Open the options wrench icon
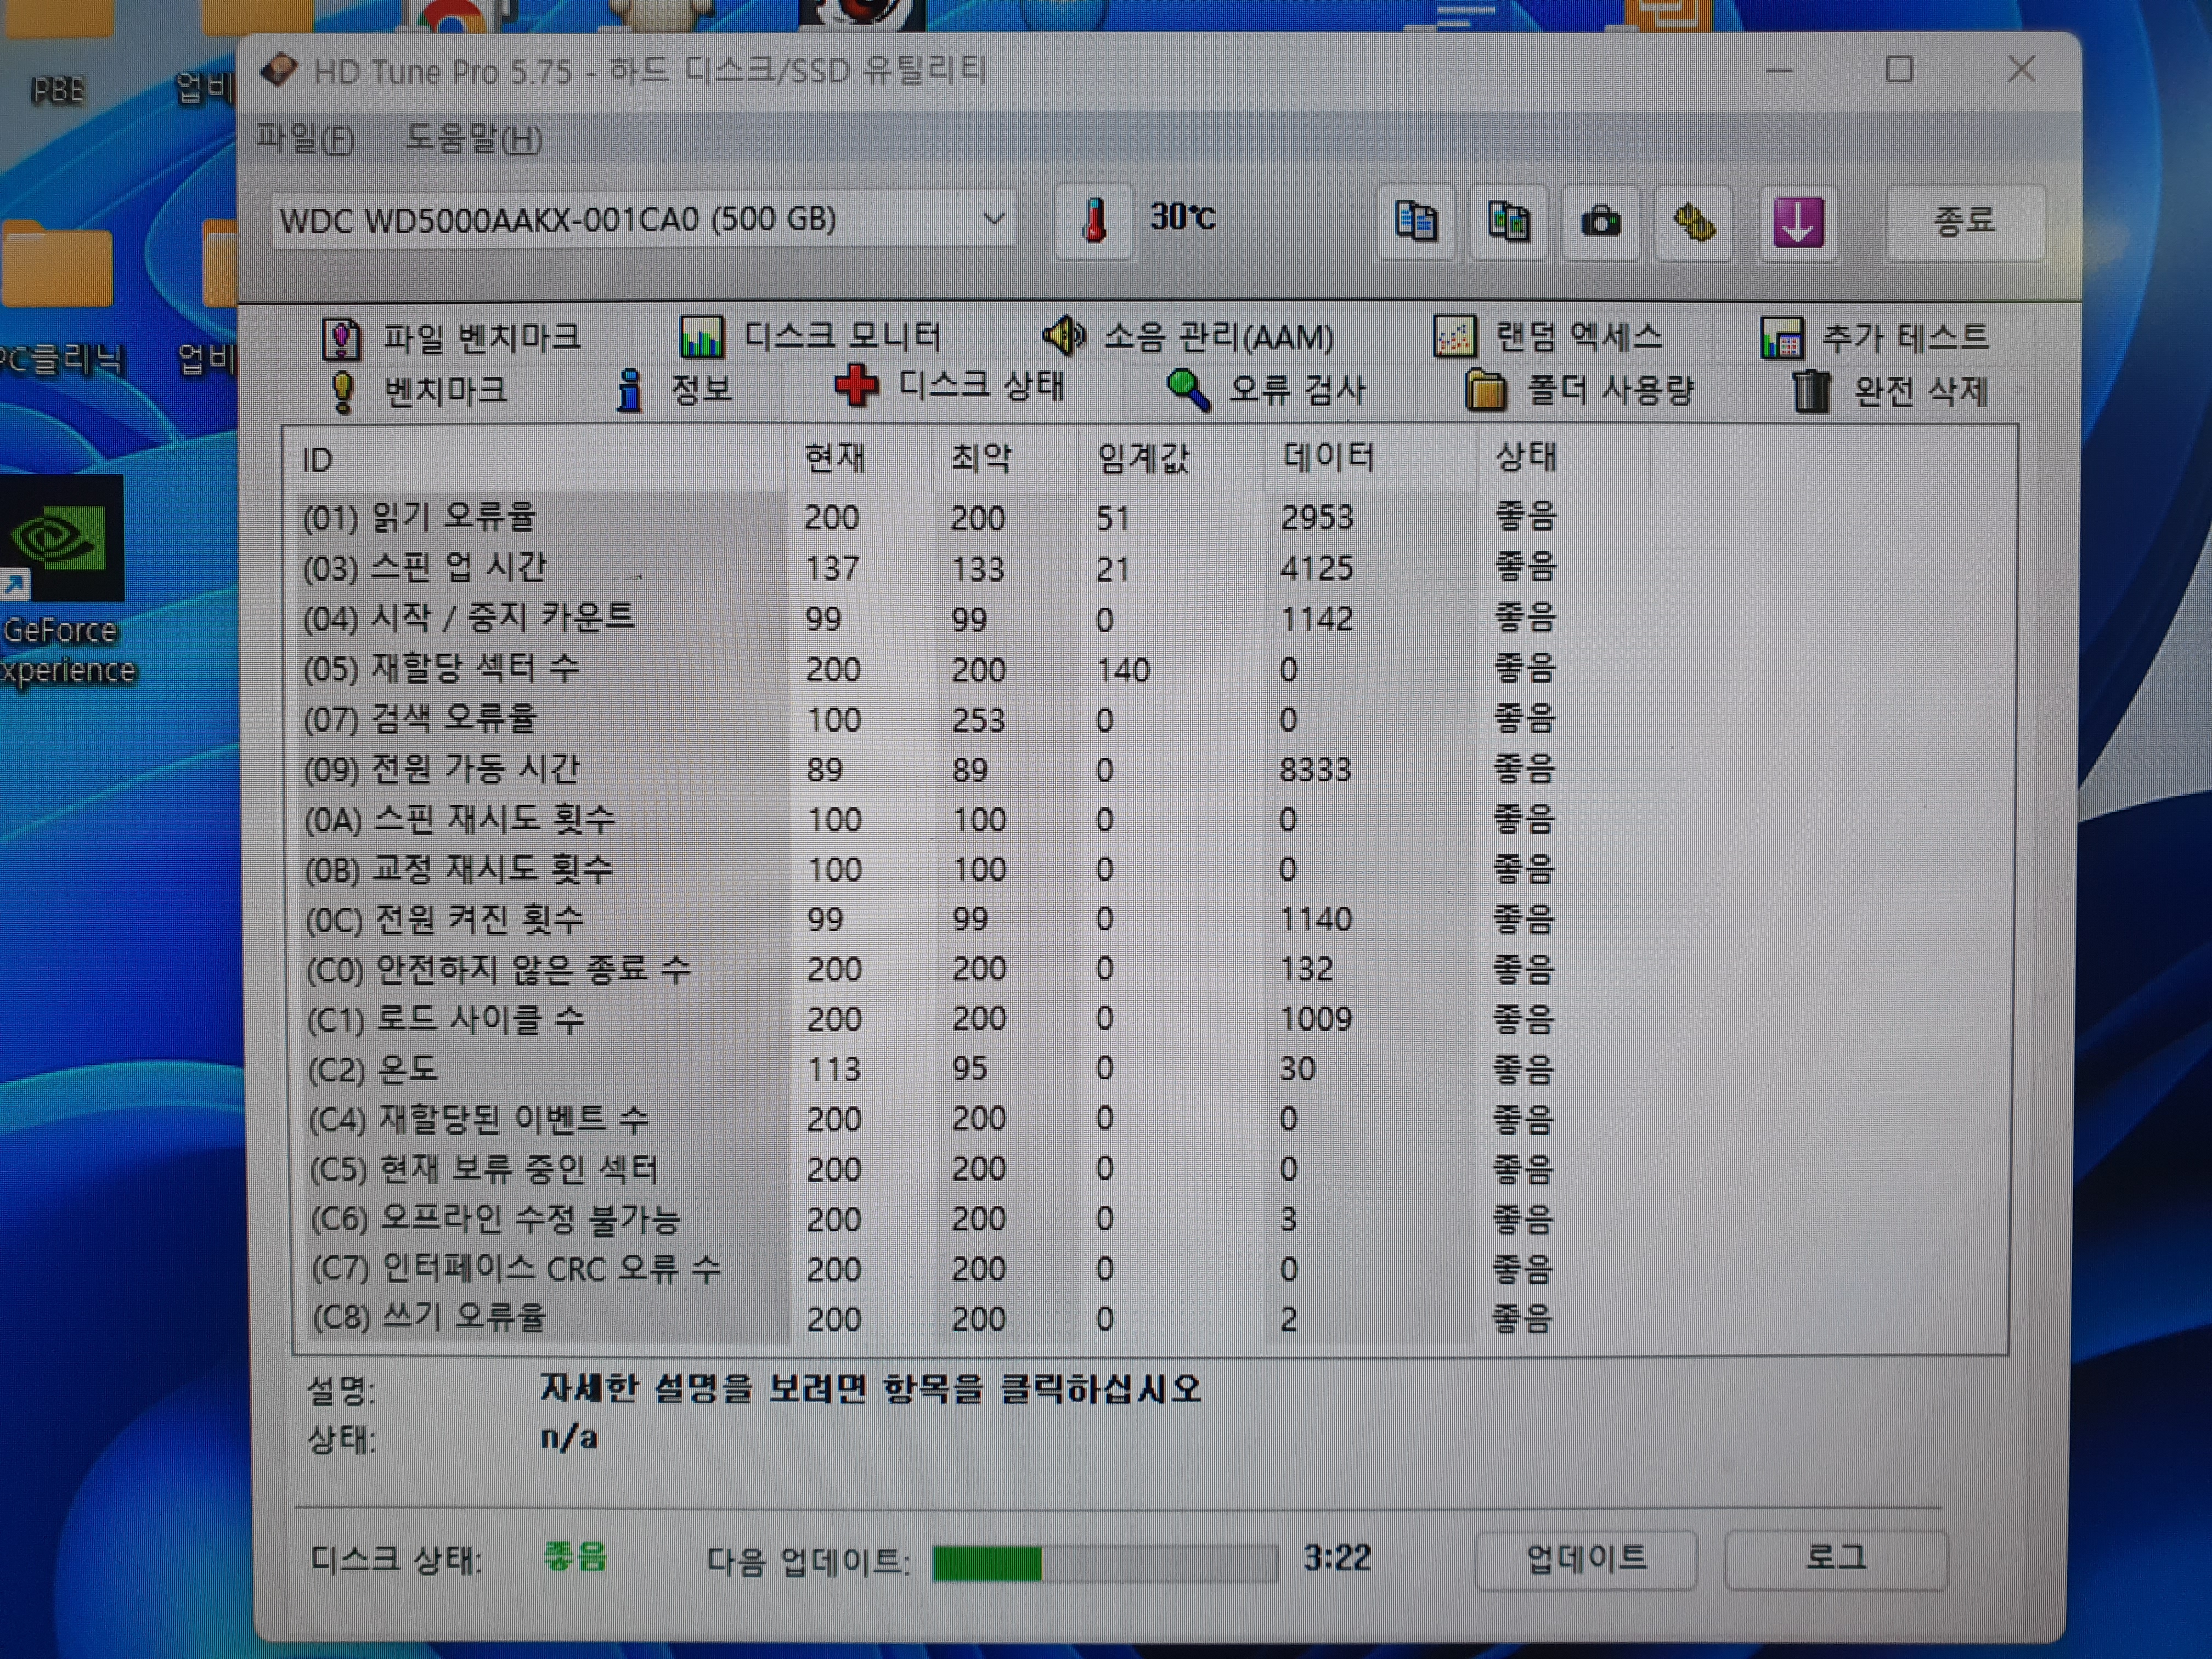The image size is (2212, 1659). click(1693, 222)
